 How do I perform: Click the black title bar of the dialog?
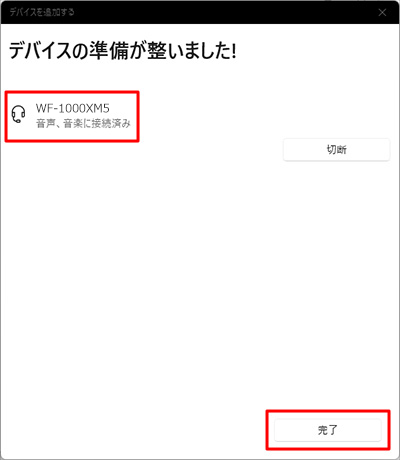click(x=200, y=12)
